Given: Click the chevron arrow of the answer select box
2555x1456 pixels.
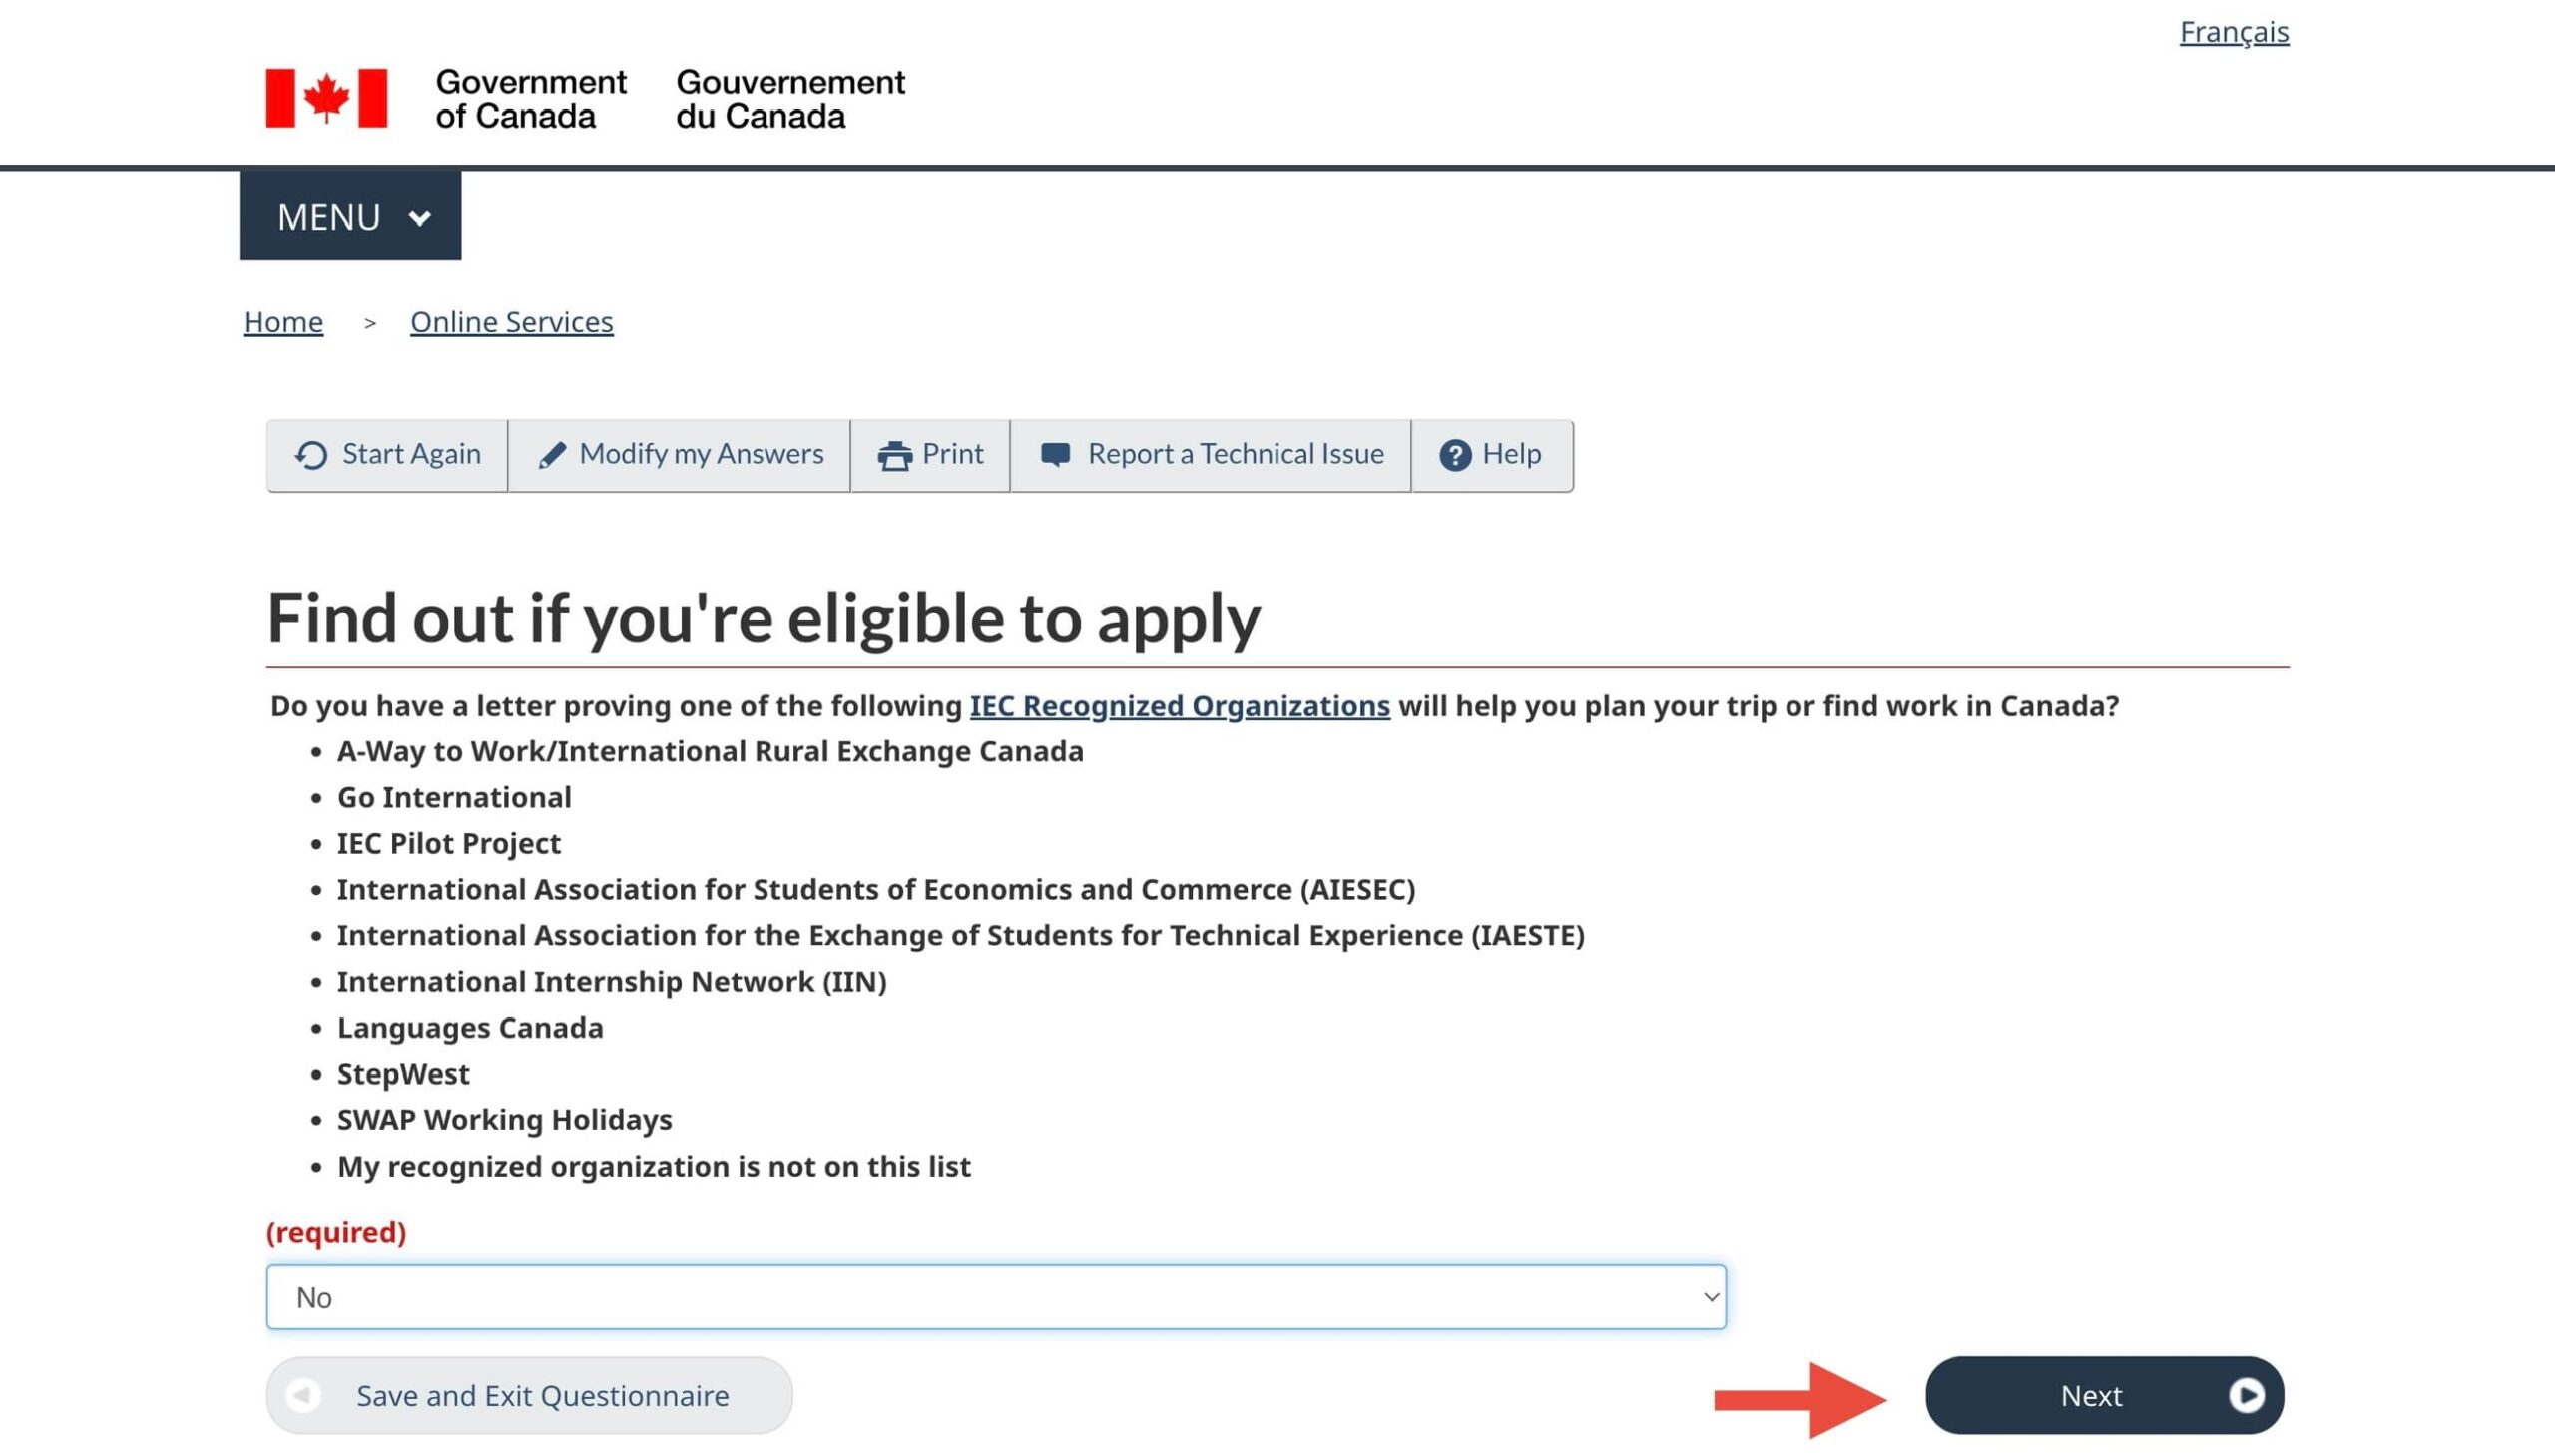Looking at the screenshot, I should pos(1710,1297).
